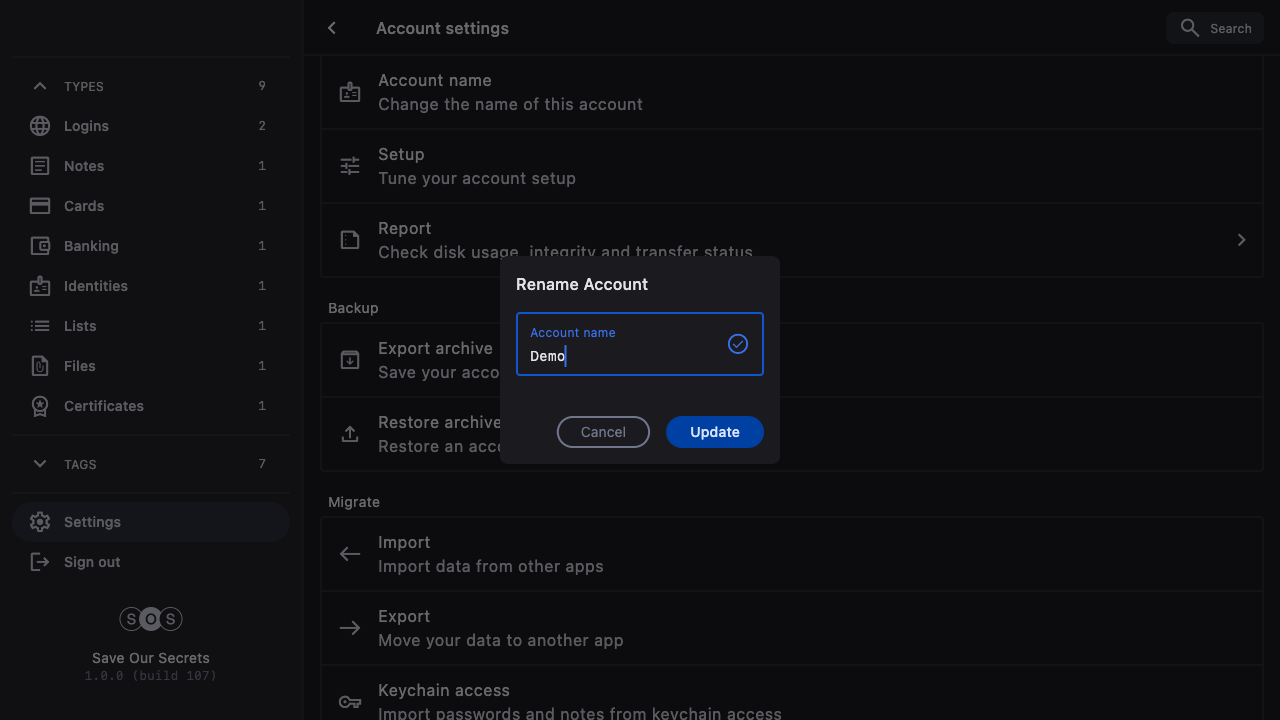Expand the Tags section

[40, 464]
